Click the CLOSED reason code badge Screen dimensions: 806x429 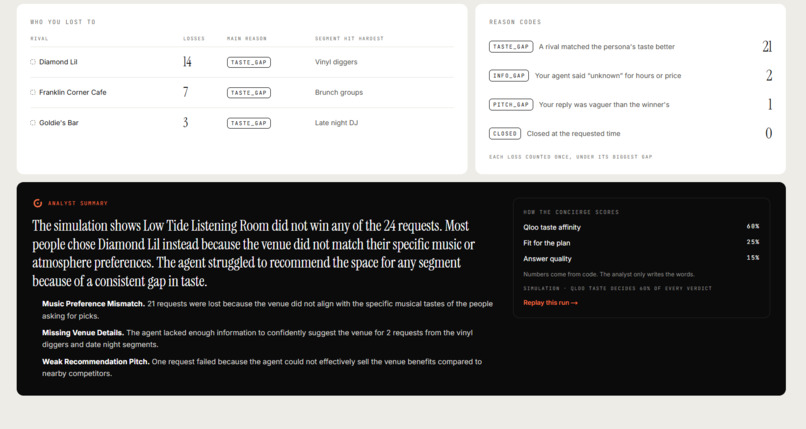(x=505, y=134)
